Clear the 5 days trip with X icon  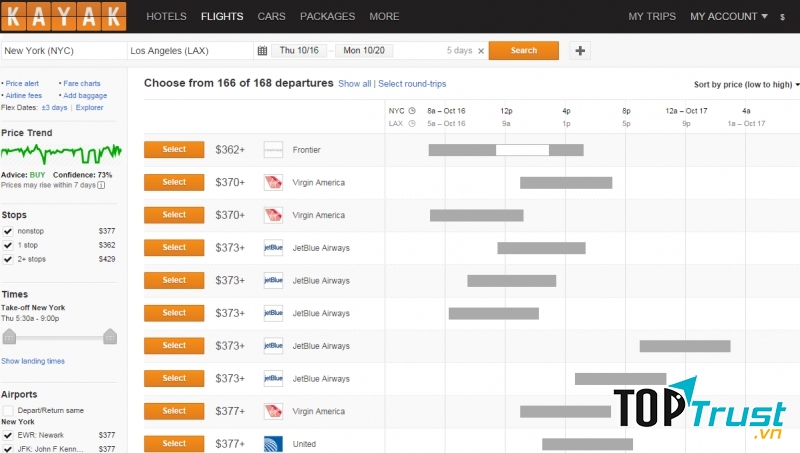(x=481, y=51)
